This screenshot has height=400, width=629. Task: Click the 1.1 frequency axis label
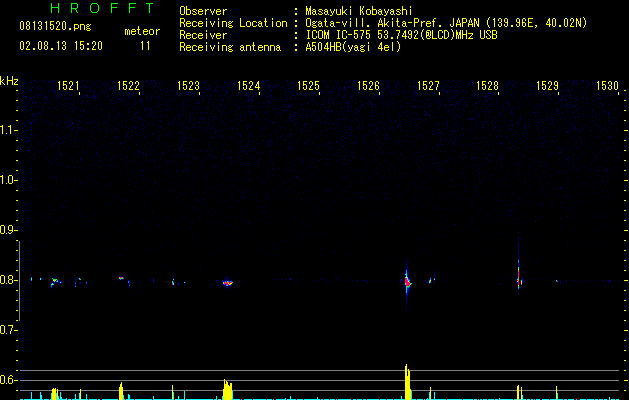coord(8,130)
